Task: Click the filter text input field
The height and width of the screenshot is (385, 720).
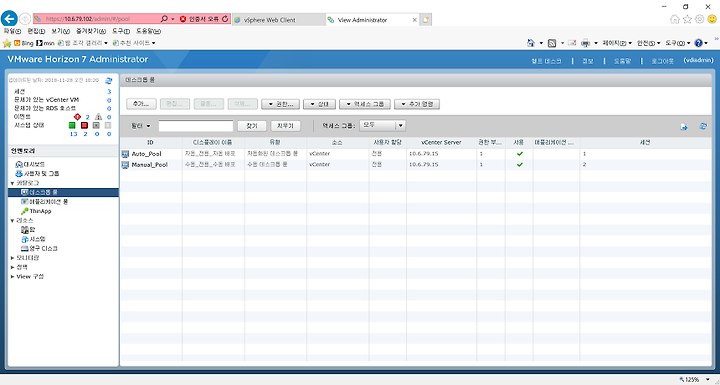Action: tap(196, 126)
